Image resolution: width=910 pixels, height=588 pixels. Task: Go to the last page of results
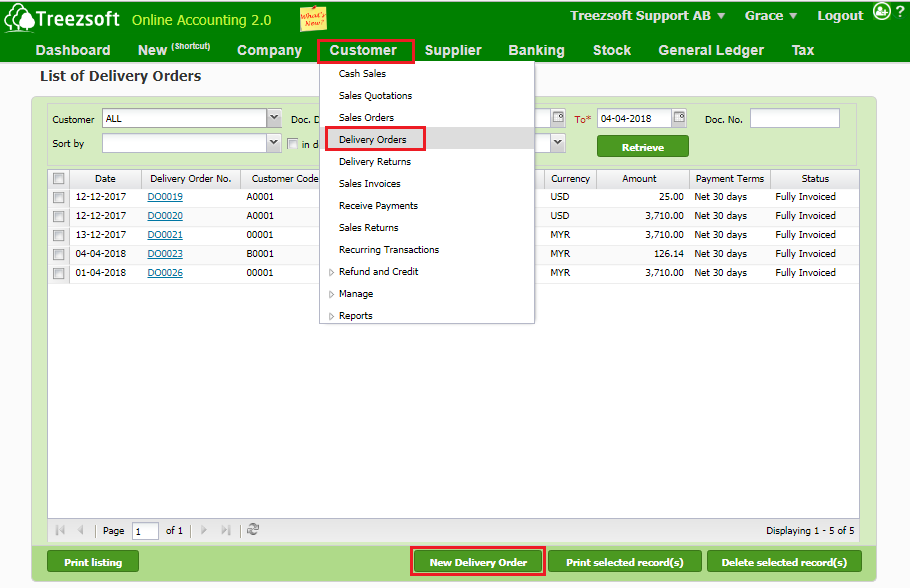tap(226, 530)
